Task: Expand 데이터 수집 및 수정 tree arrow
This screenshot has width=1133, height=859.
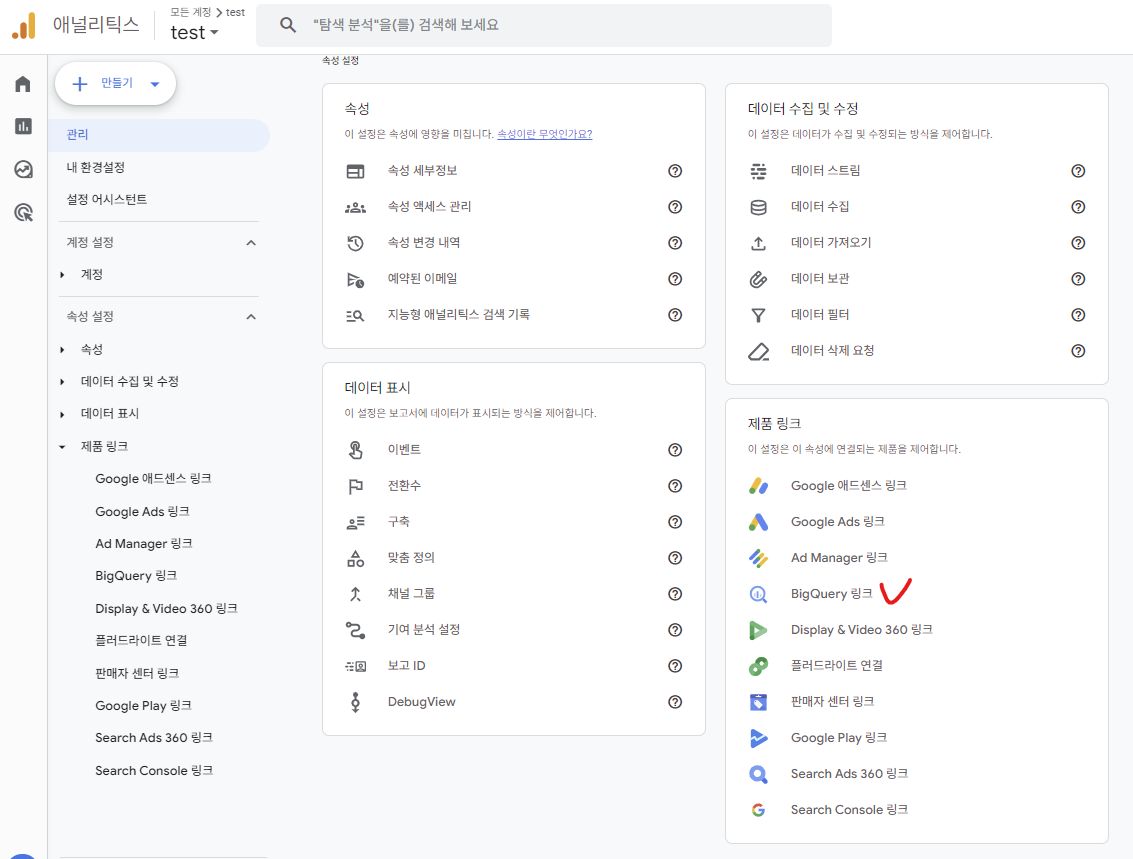Action: tap(63, 382)
